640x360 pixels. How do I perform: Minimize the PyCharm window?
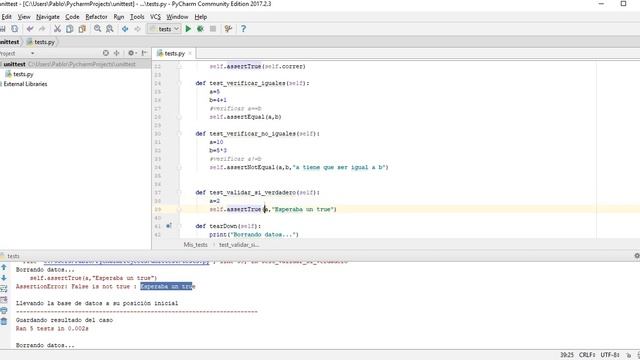tap(601, 4)
